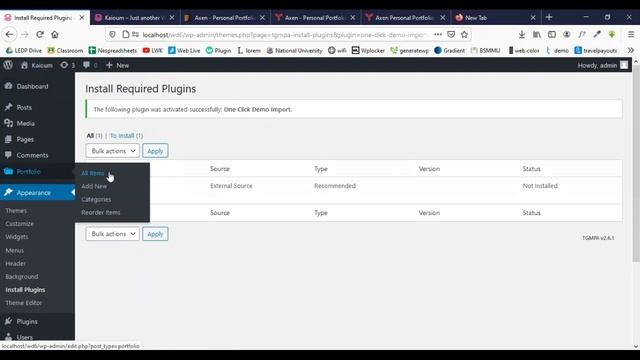Bookmark this page with the star icon
This screenshot has width=640, height=360.
[x=464, y=35]
